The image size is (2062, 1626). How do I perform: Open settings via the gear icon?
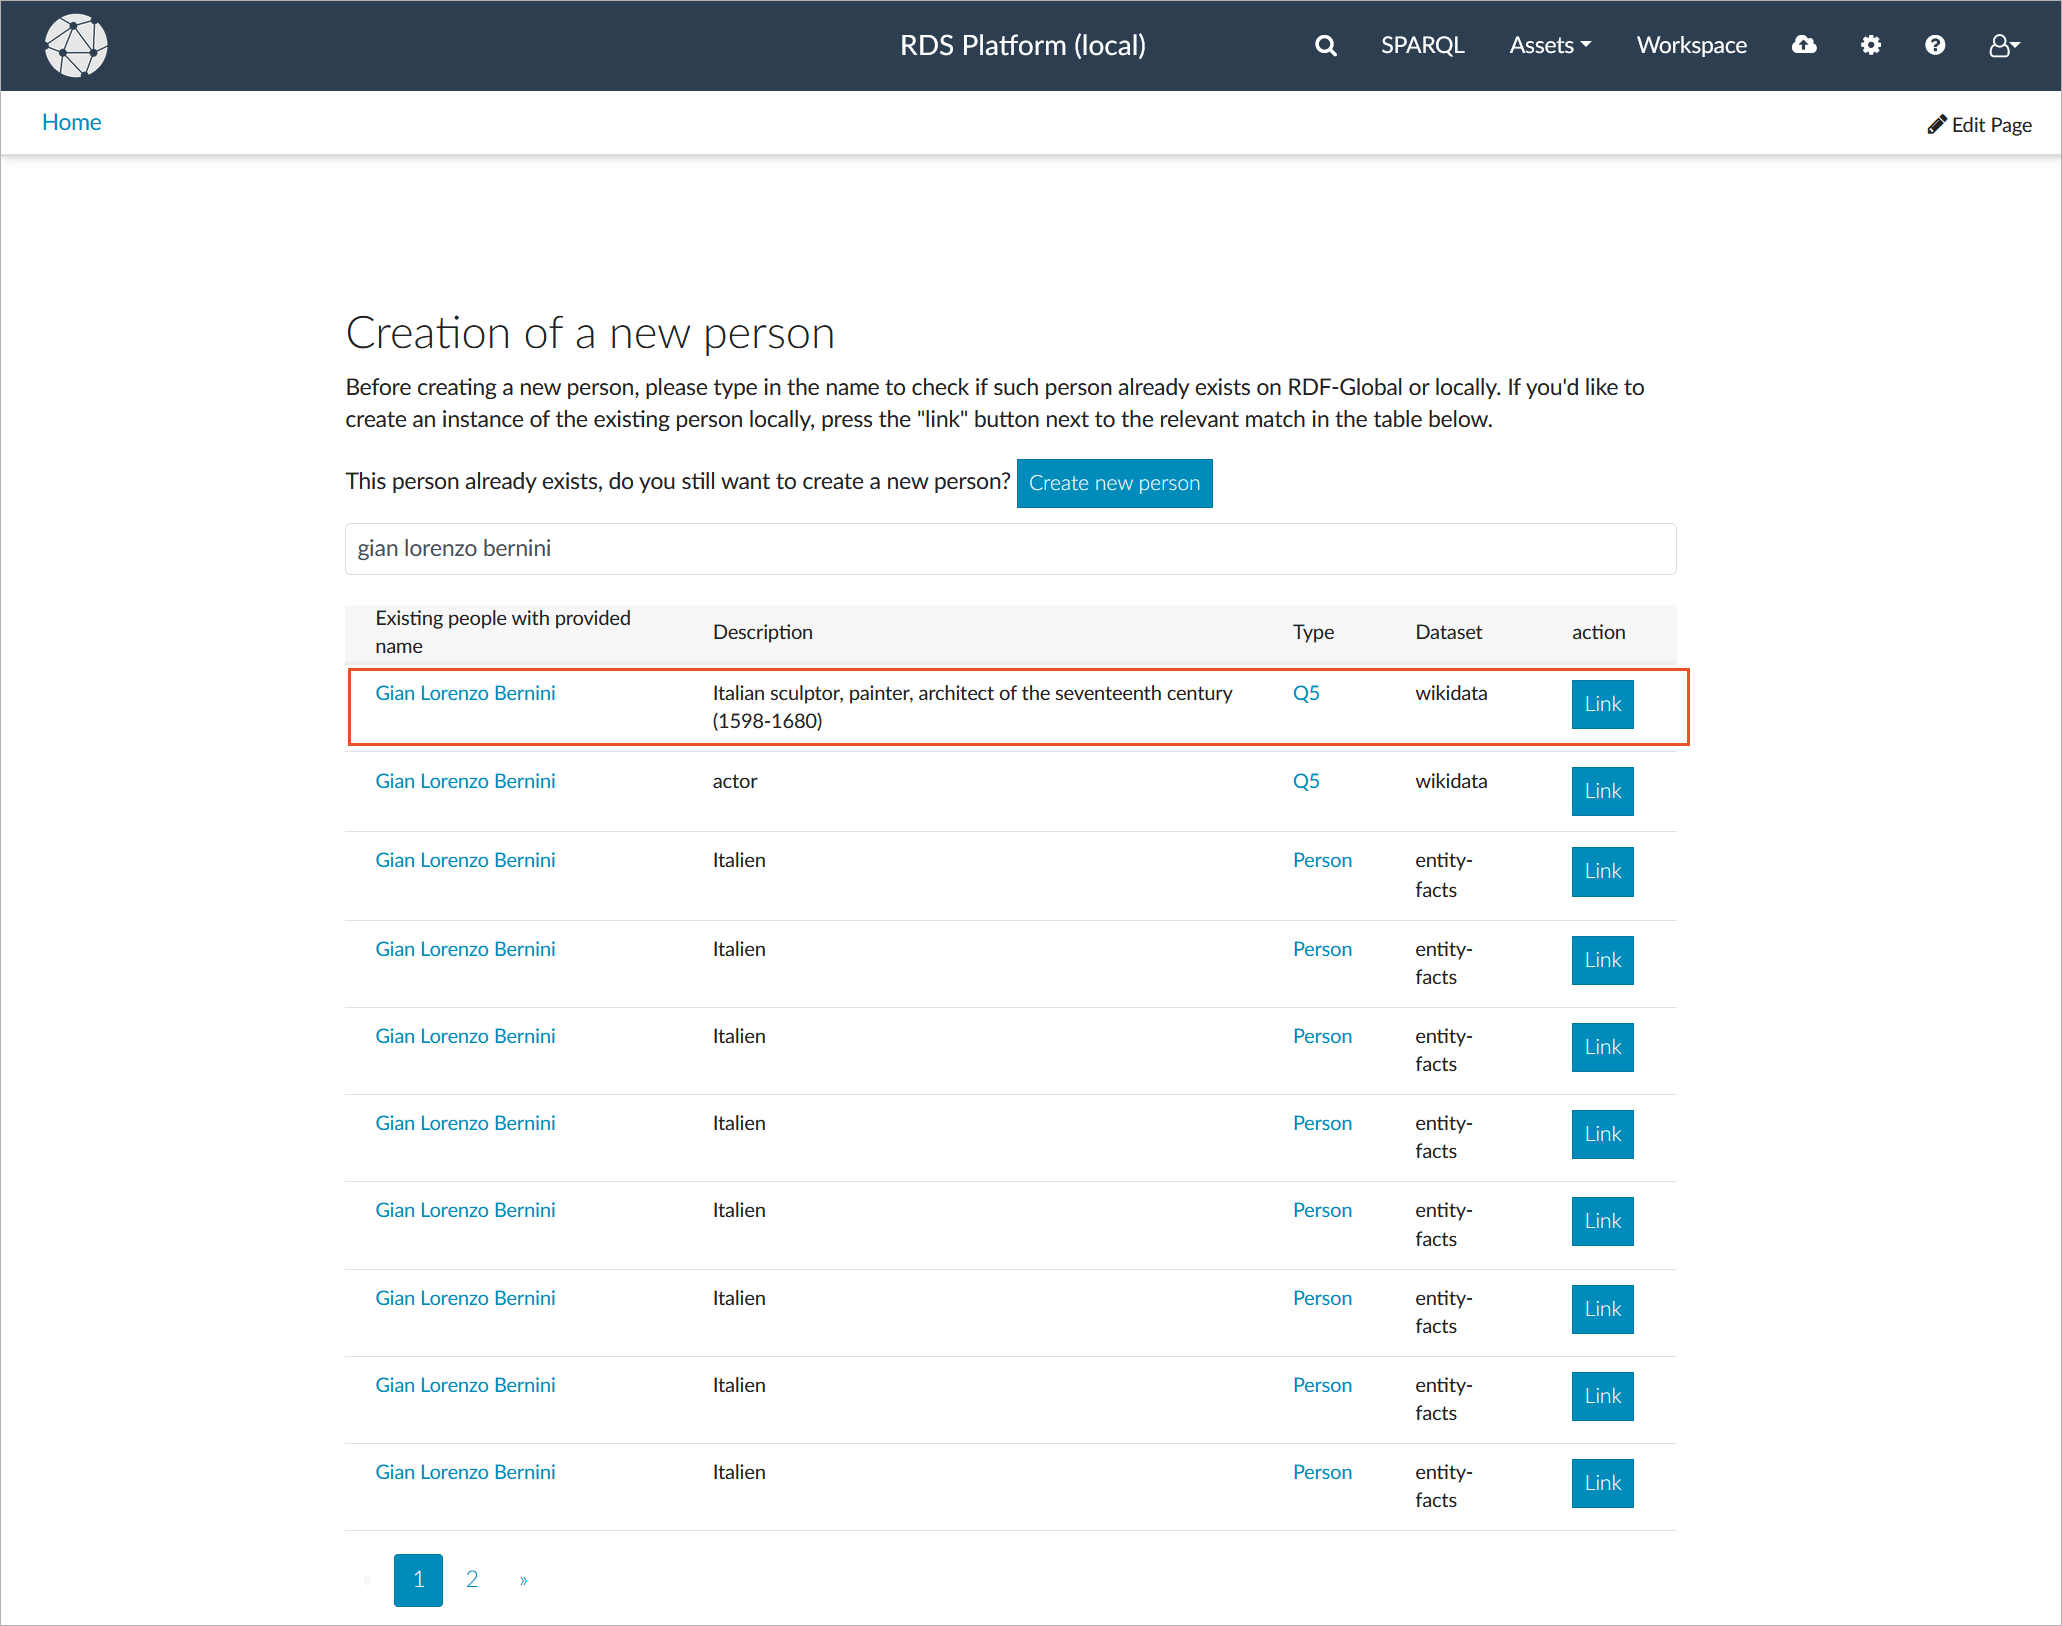(x=1870, y=45)
